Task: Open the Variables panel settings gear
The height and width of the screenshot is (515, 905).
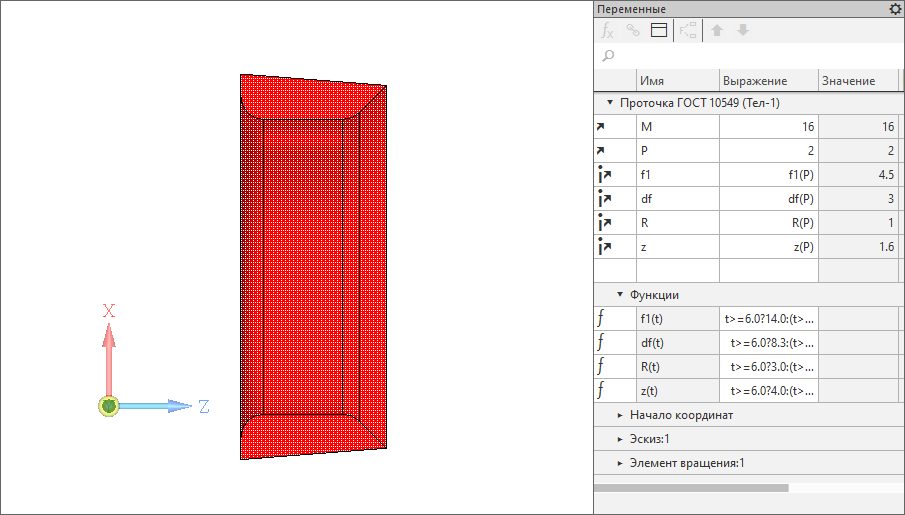Action: coord(895,9)
